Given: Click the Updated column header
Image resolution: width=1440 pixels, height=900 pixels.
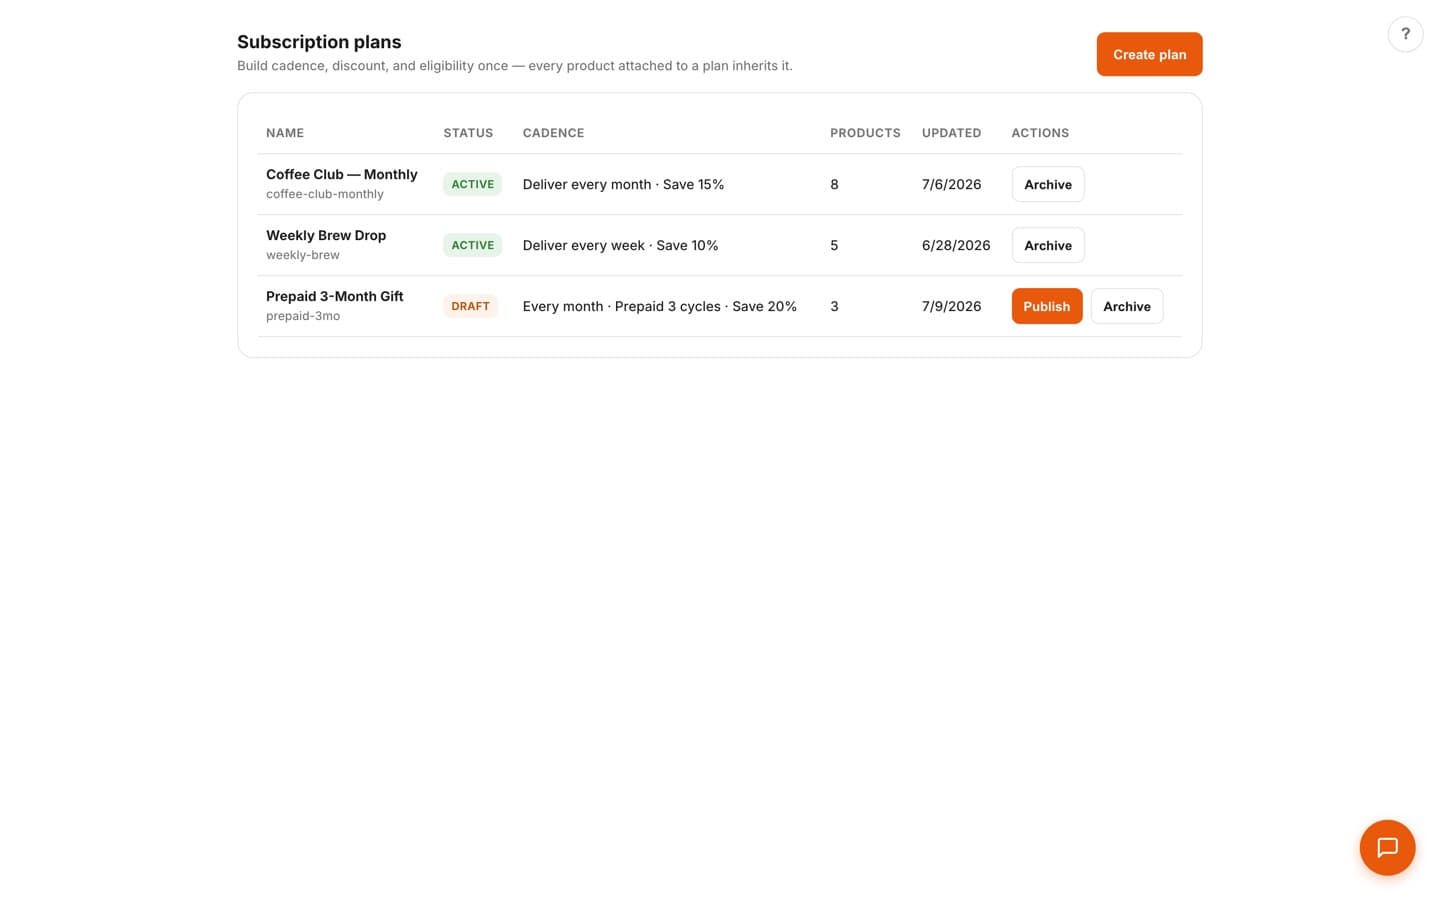Looking at the screenshot, I should (951, 133).
